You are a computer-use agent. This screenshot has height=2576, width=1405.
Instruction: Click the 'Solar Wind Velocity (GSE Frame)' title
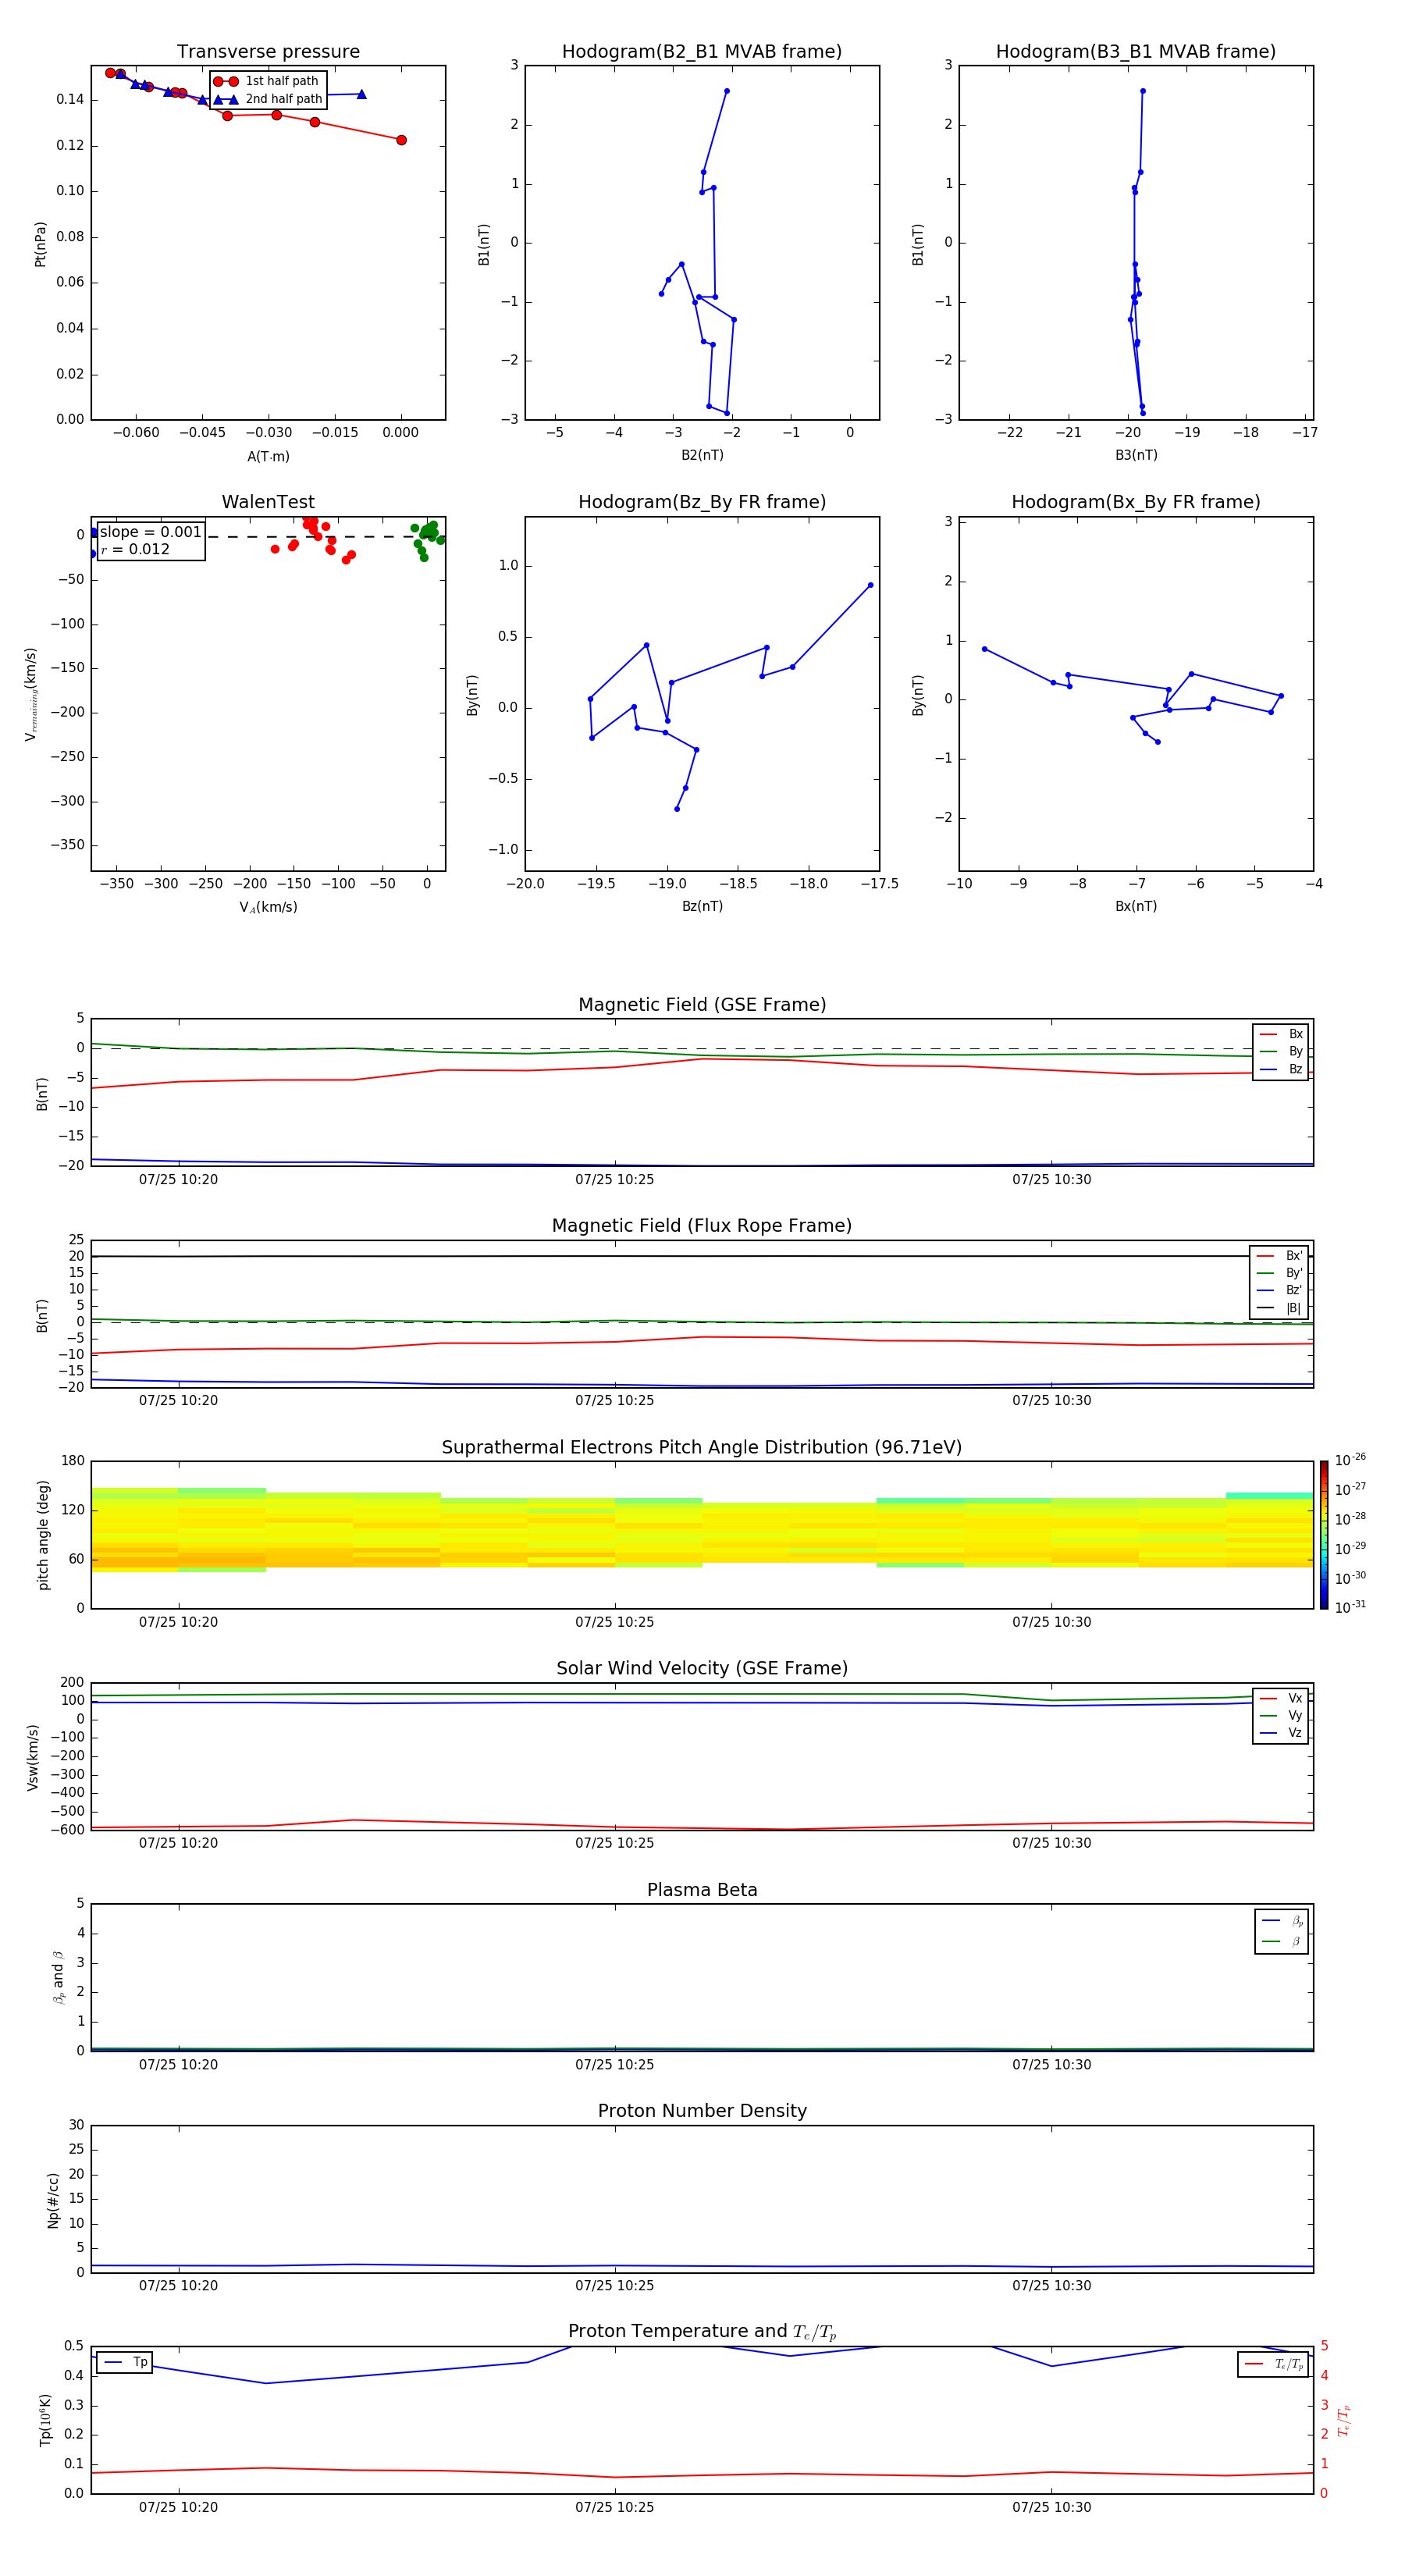[702, 1668]
